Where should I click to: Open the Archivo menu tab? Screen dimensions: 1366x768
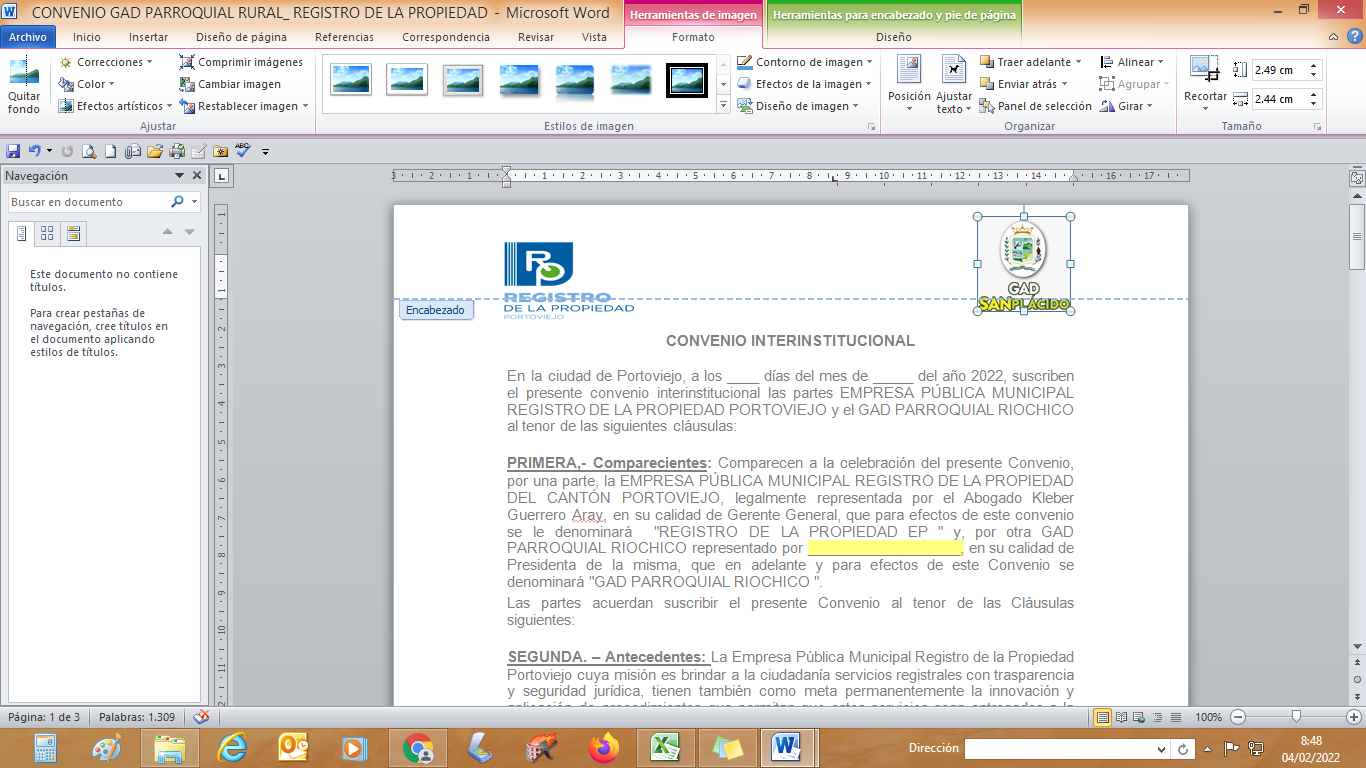28,37
